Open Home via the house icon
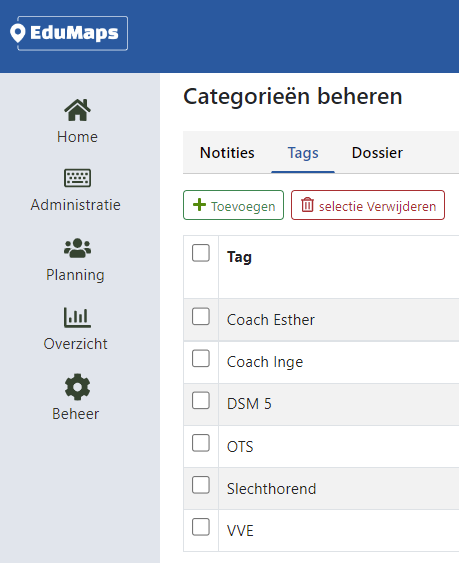The width and height of the screenshot is (459, 563). [77, 110]
